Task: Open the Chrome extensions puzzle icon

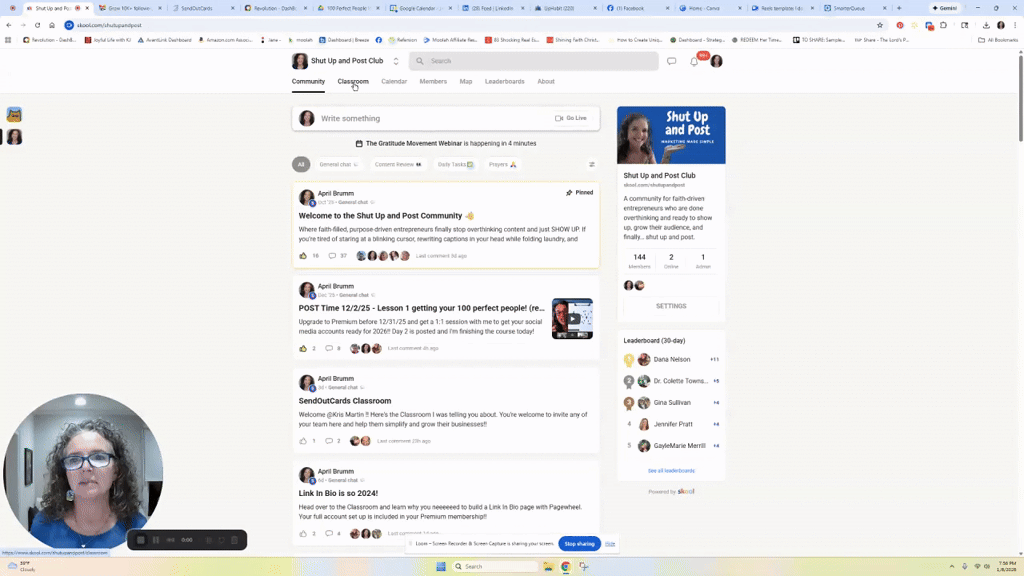Action: pyautogui.click(x=944, y=25)
